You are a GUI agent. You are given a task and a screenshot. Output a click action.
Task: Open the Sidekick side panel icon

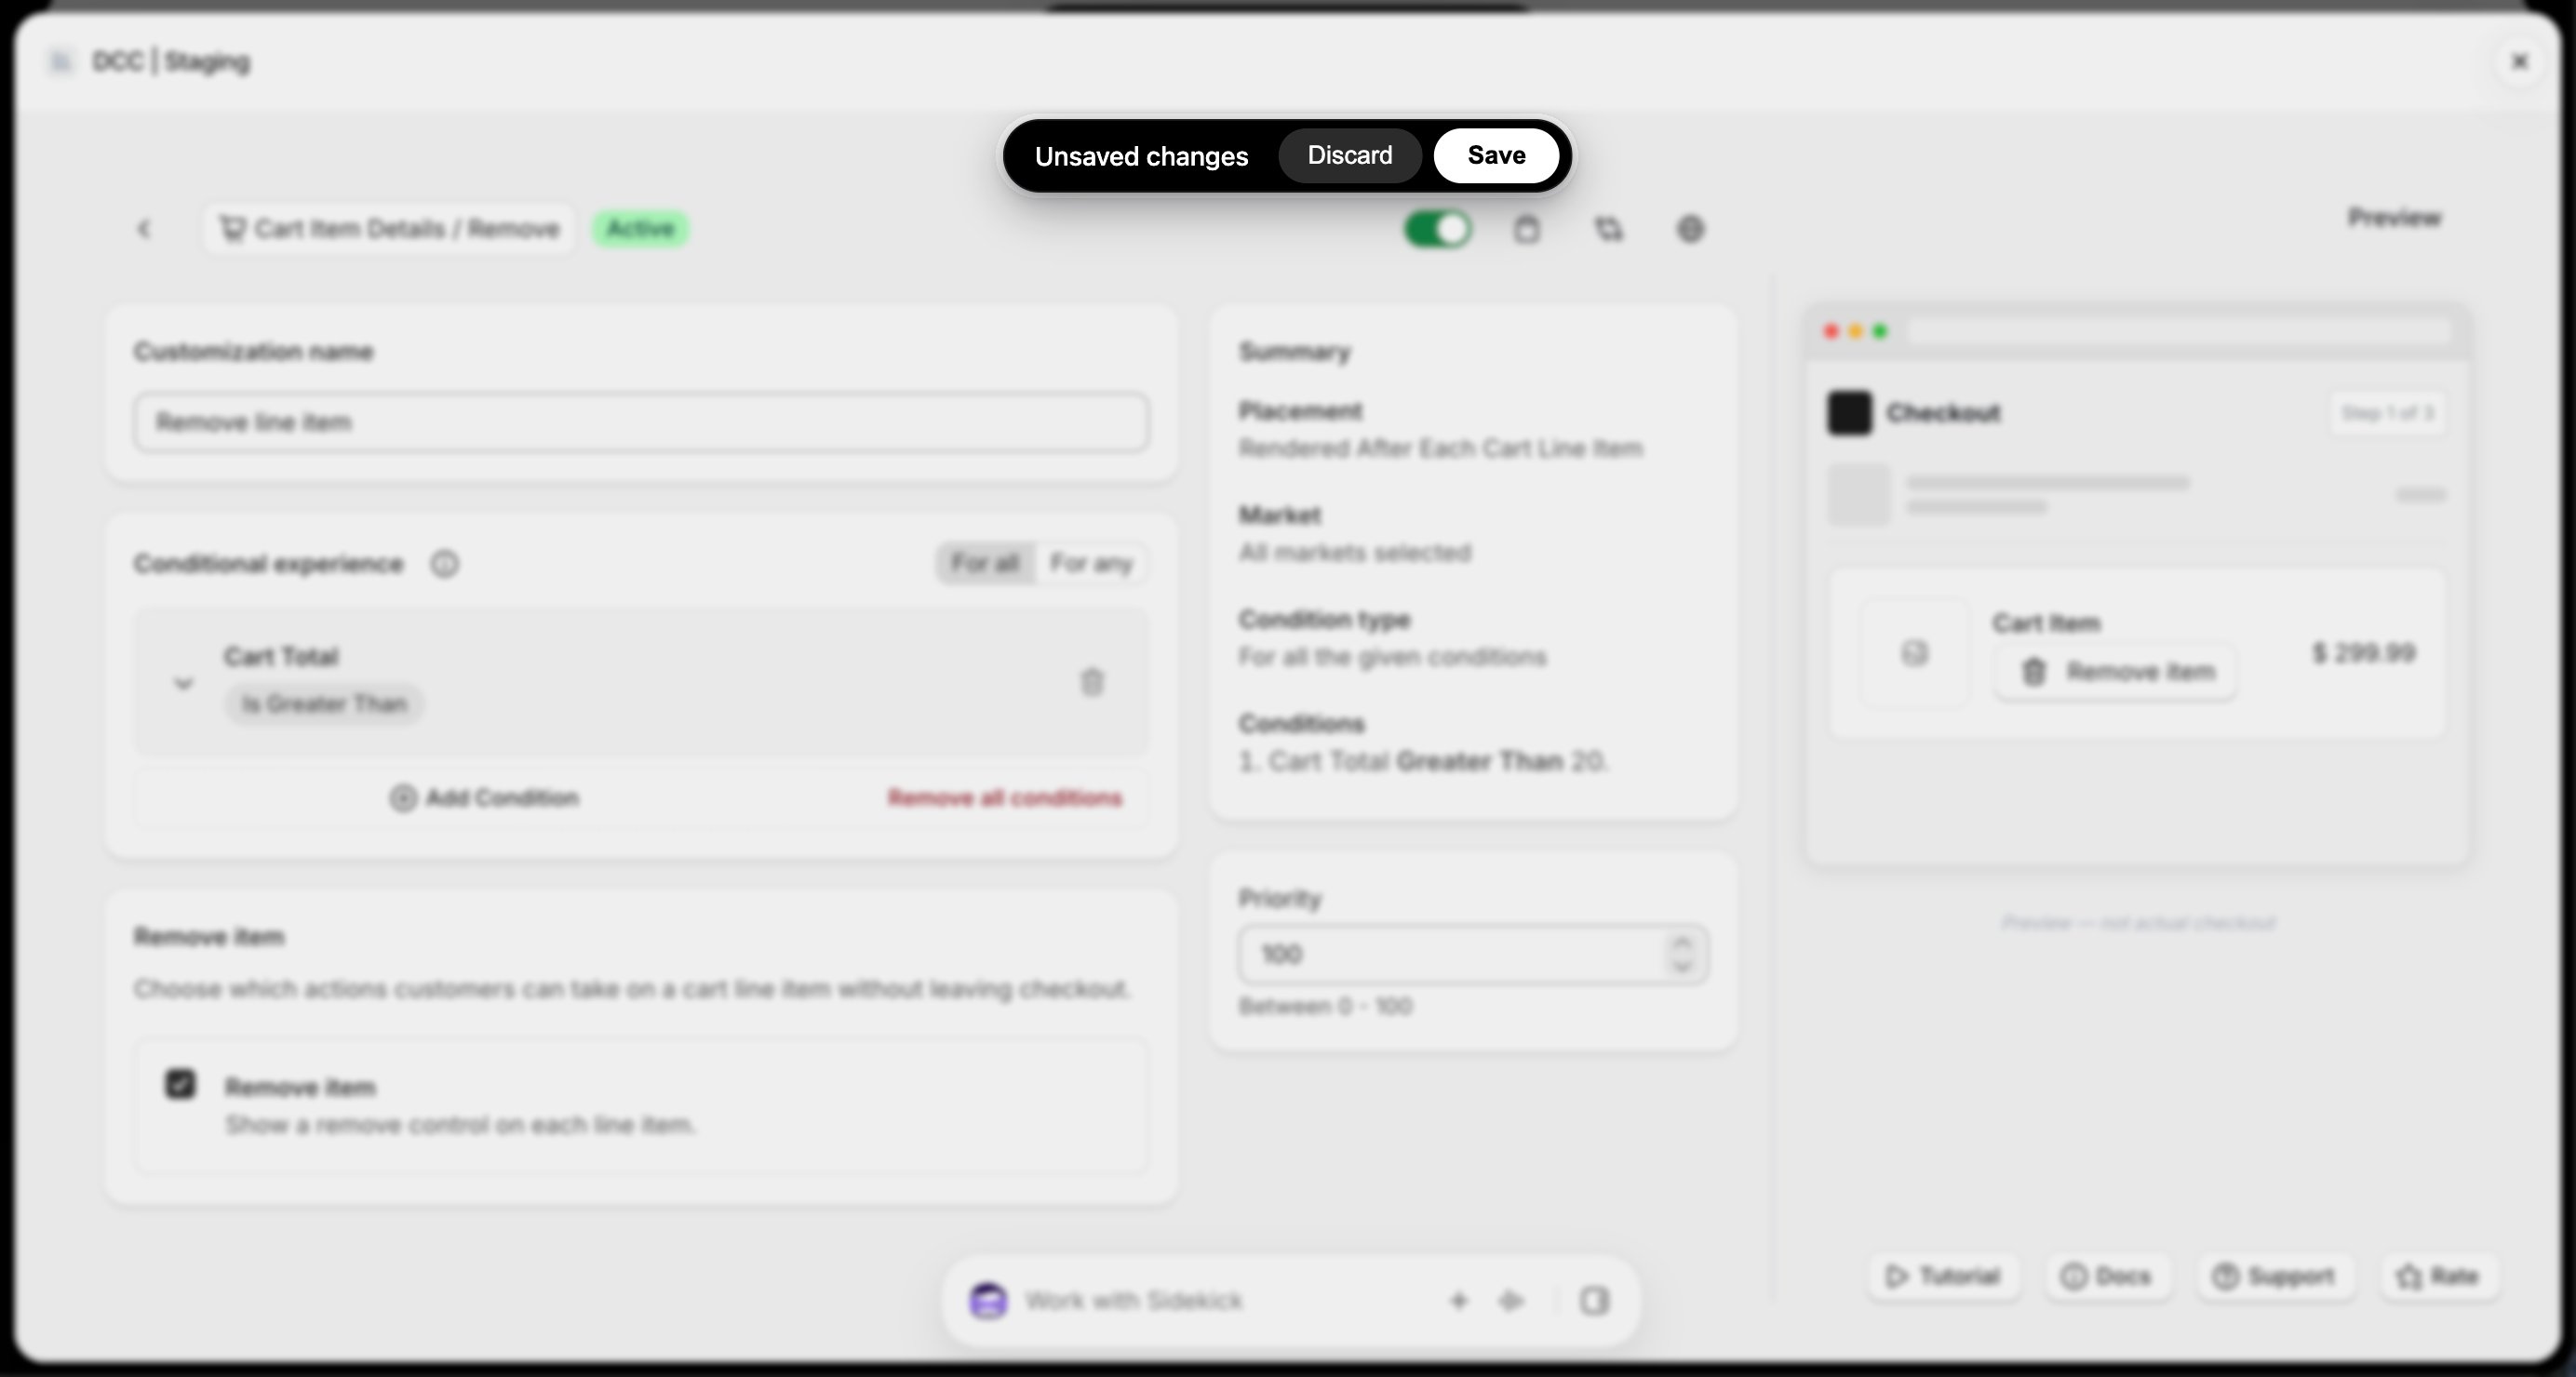pyautogui.click(x=1594, y=1301)
